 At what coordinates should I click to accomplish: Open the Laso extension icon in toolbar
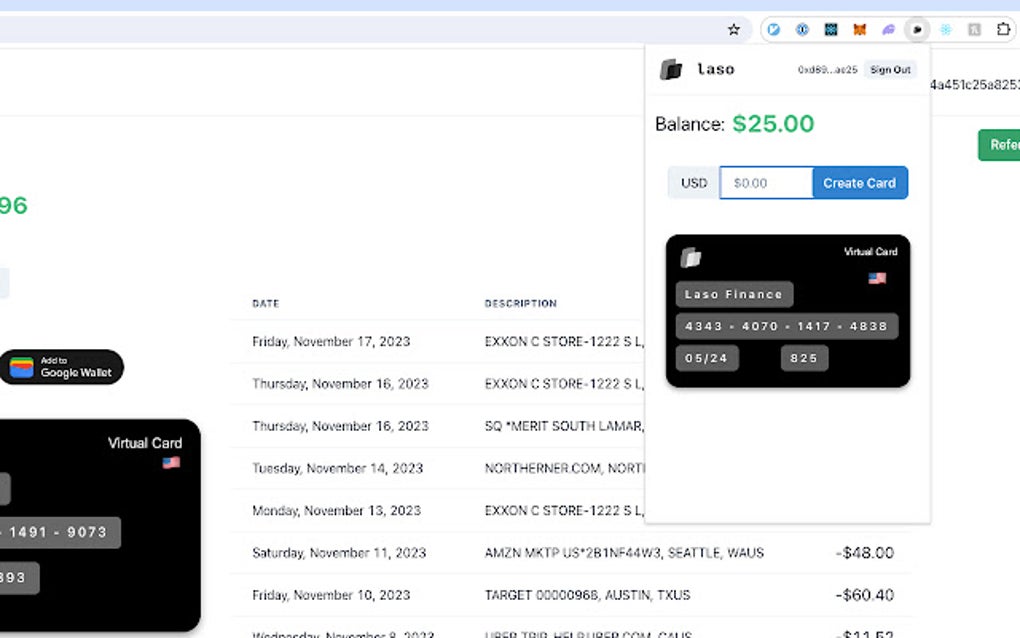point(917,29)
